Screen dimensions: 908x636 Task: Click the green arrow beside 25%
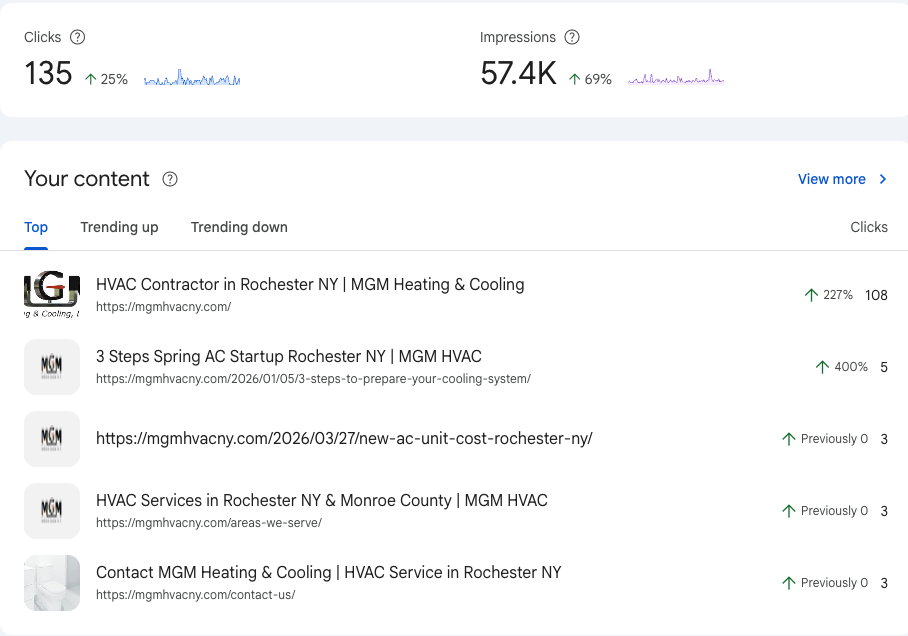(90, 79)
